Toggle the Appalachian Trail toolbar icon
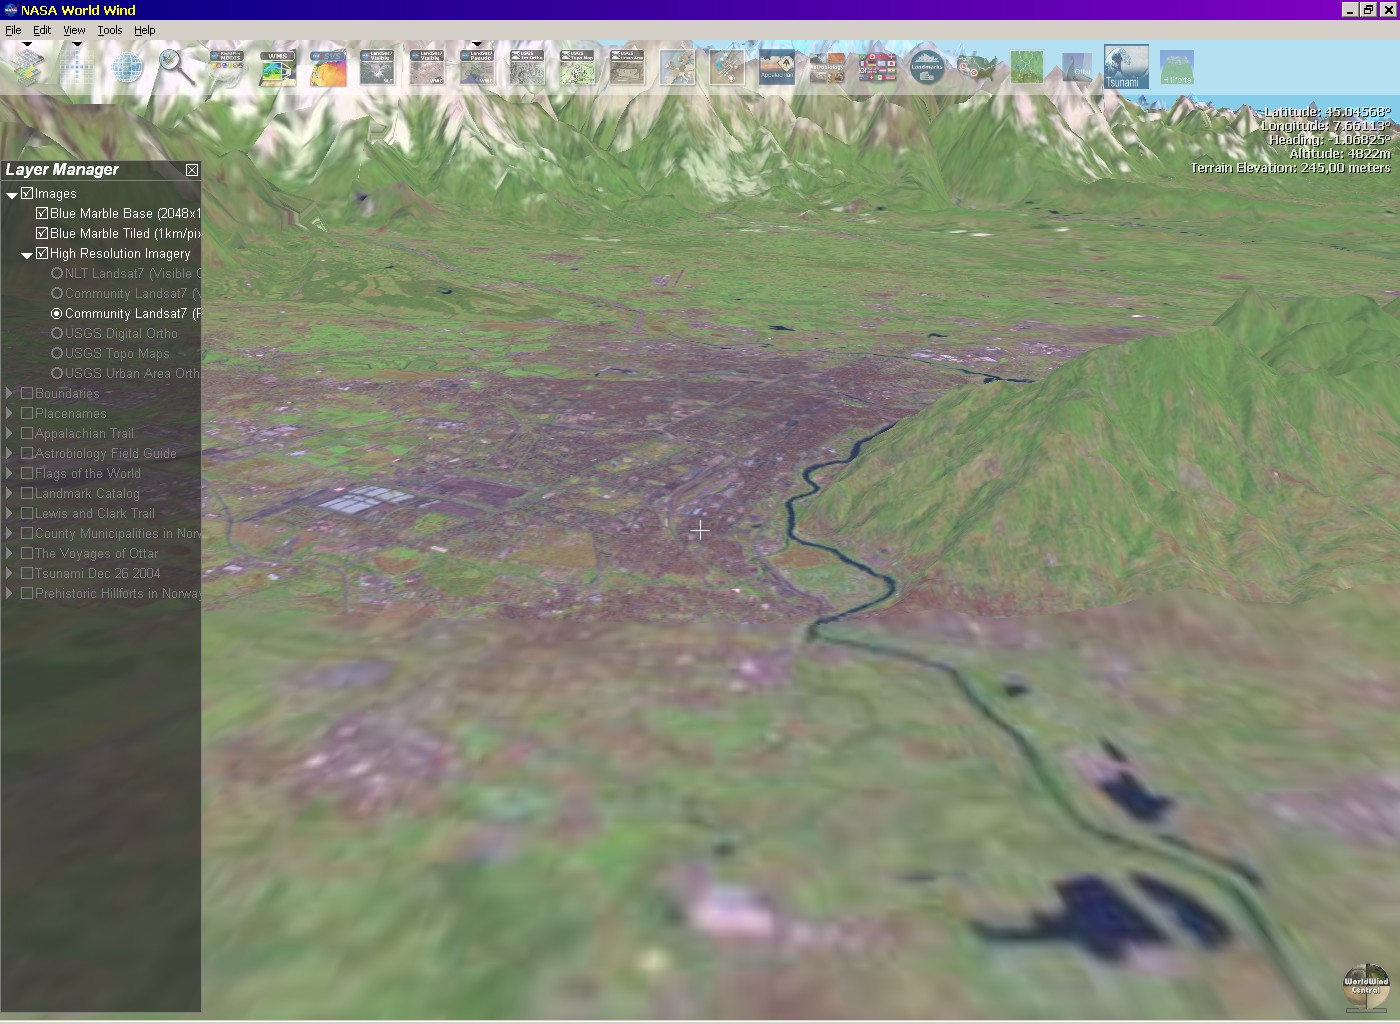Viewport: 1400px width, 1024px height. (777, 67)
